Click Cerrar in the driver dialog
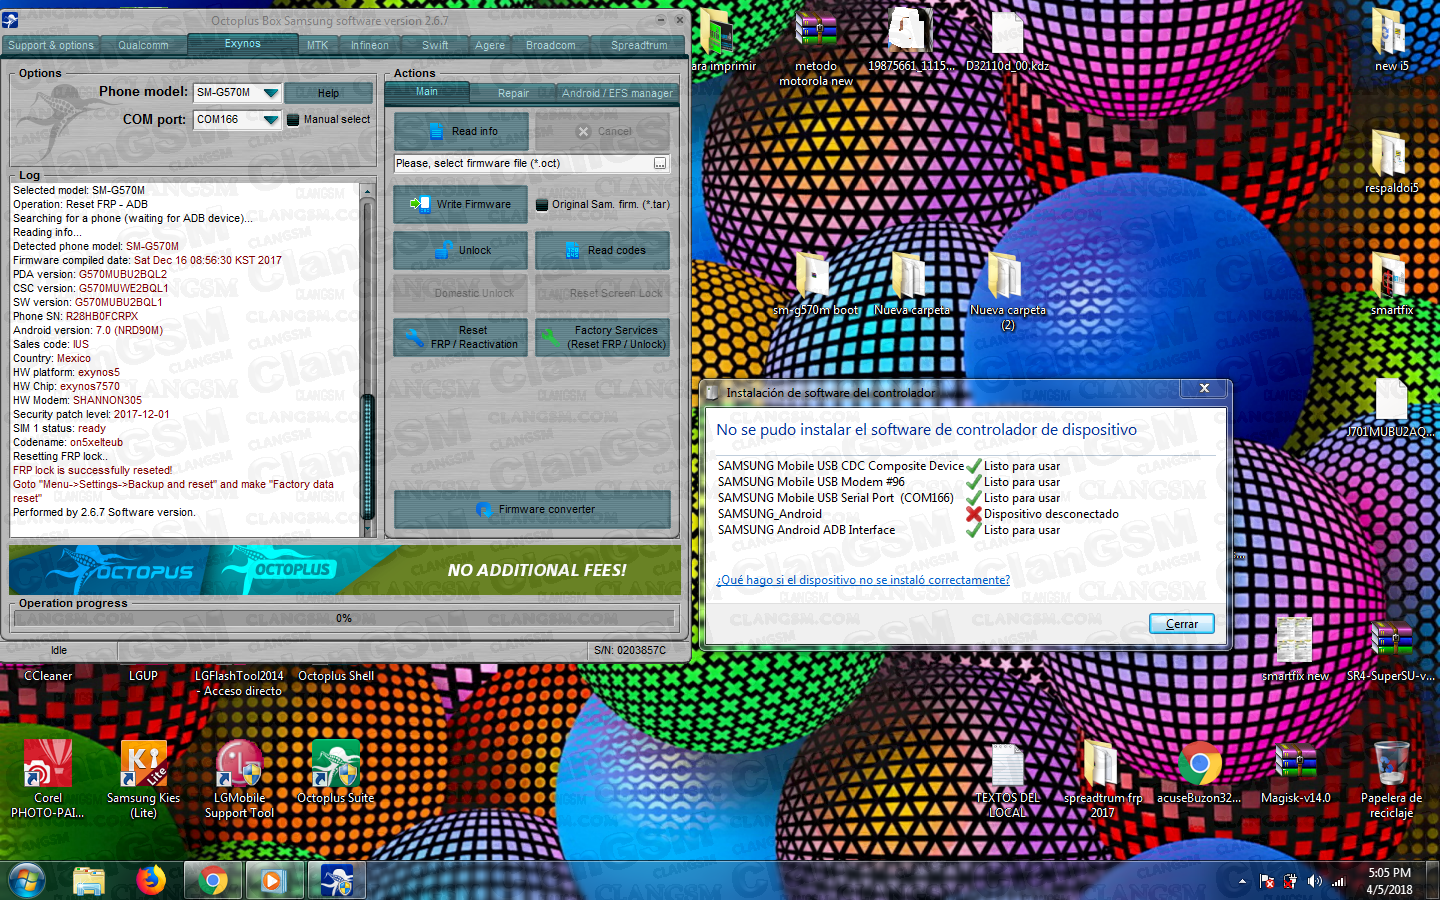 pyautogui.click(x=1181, y=624)
